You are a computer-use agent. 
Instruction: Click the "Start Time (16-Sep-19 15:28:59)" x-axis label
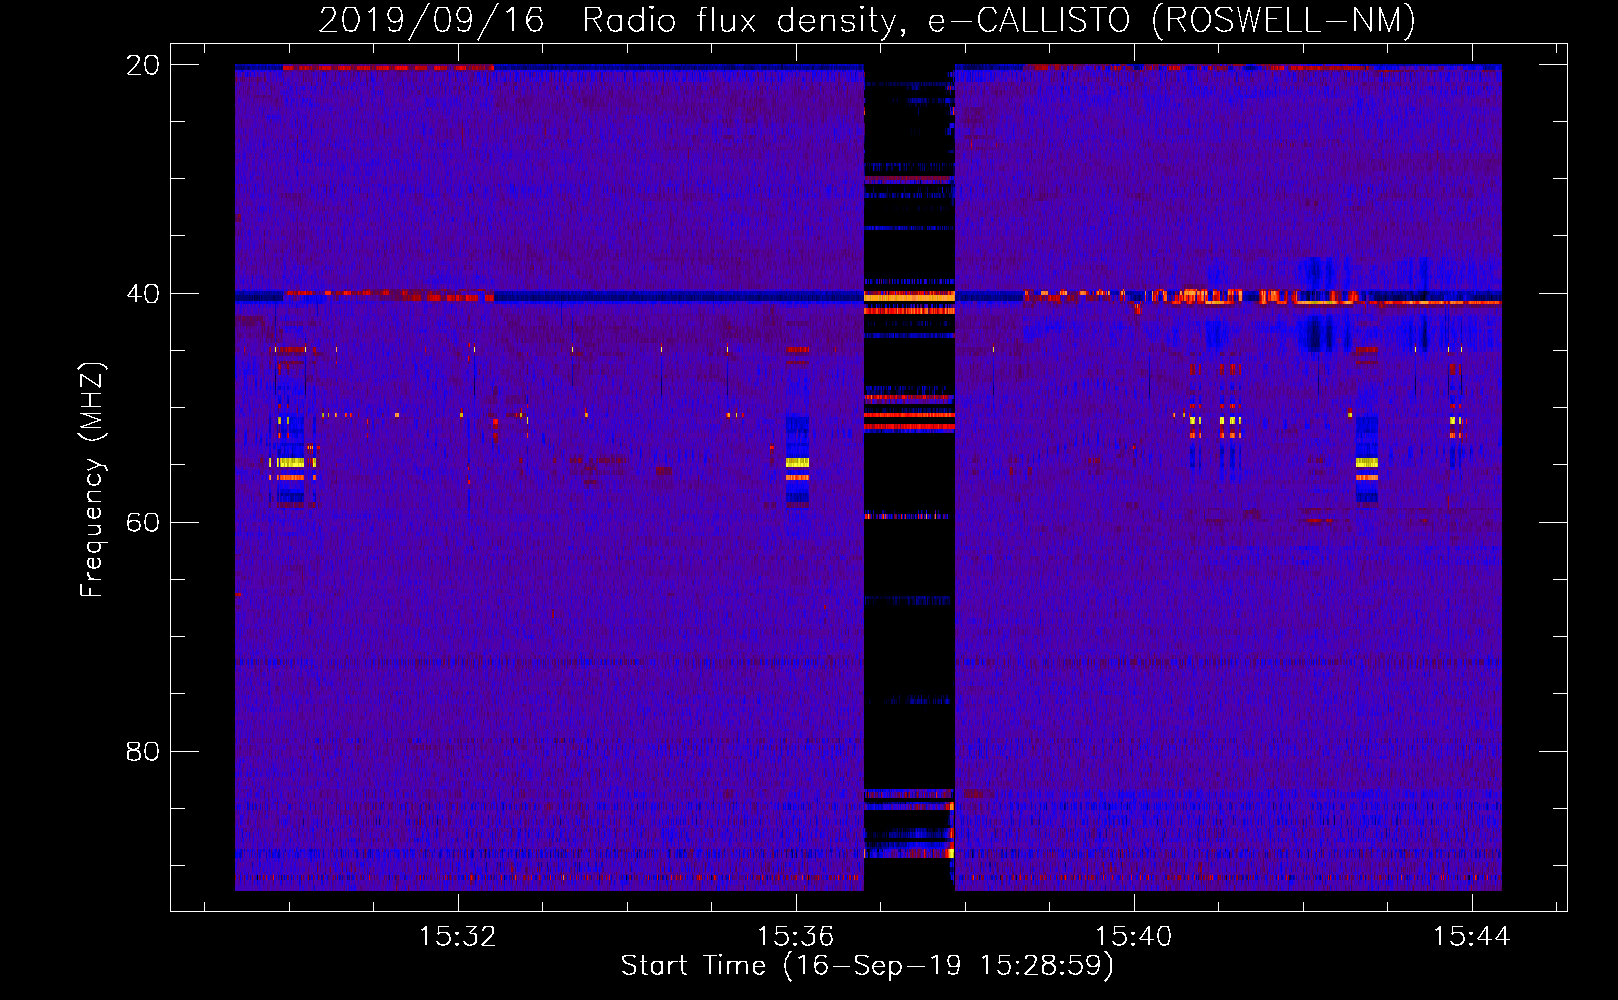coord(867,966)
